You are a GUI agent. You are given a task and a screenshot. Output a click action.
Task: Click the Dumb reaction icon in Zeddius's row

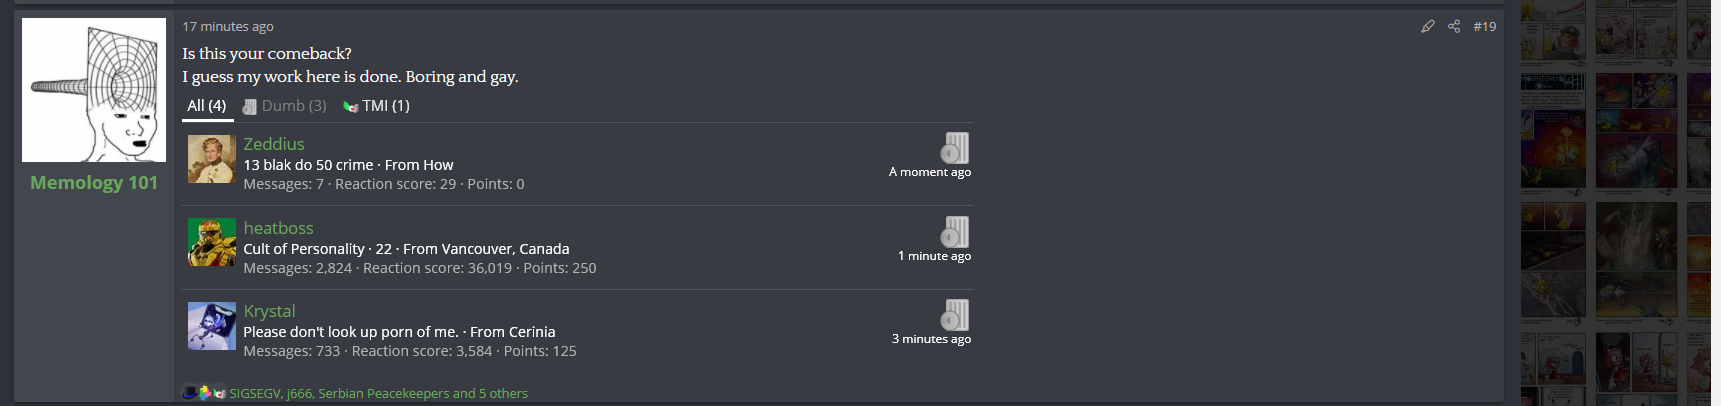955,148
